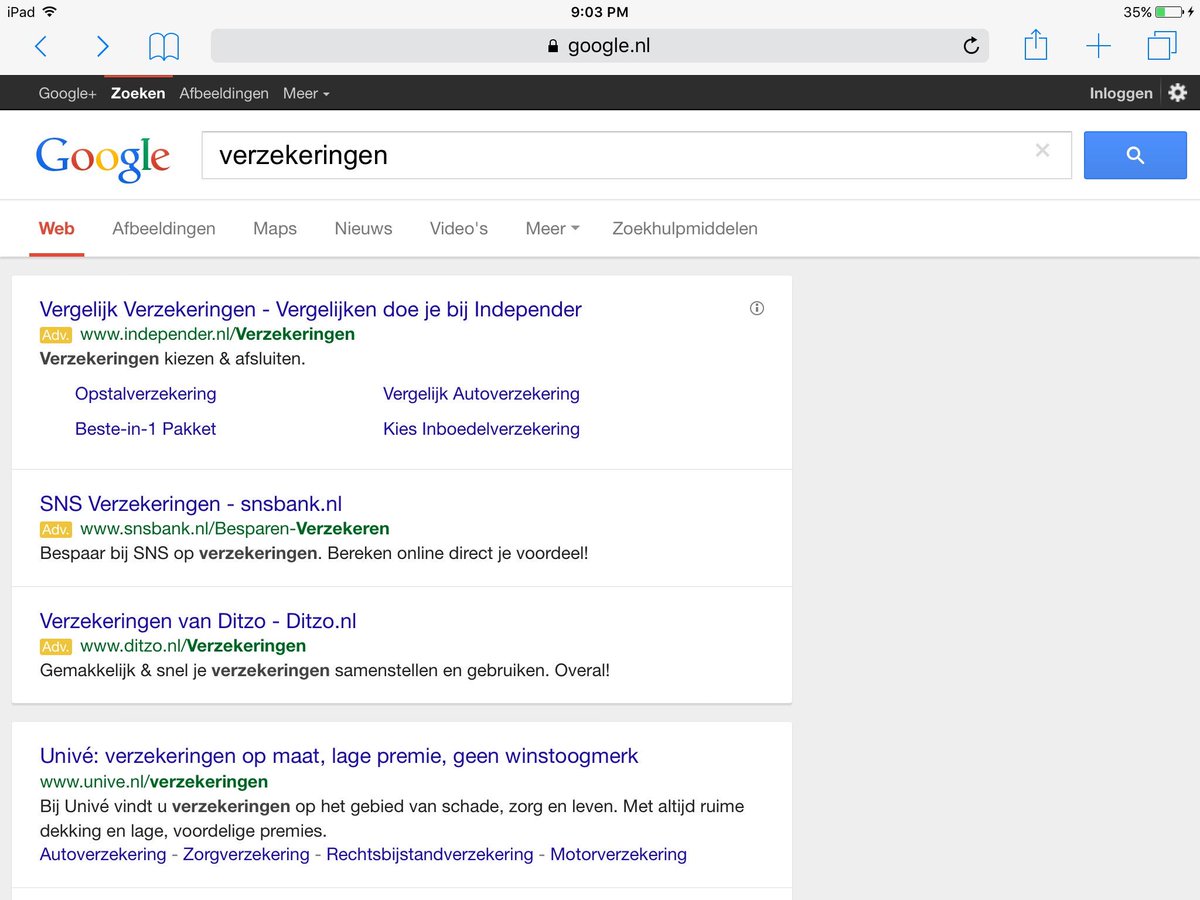The image size is (1200, 900).
Task: Click the Rechtsbijstandverzekering link under Univé
Action: click(x=430, y=854)
